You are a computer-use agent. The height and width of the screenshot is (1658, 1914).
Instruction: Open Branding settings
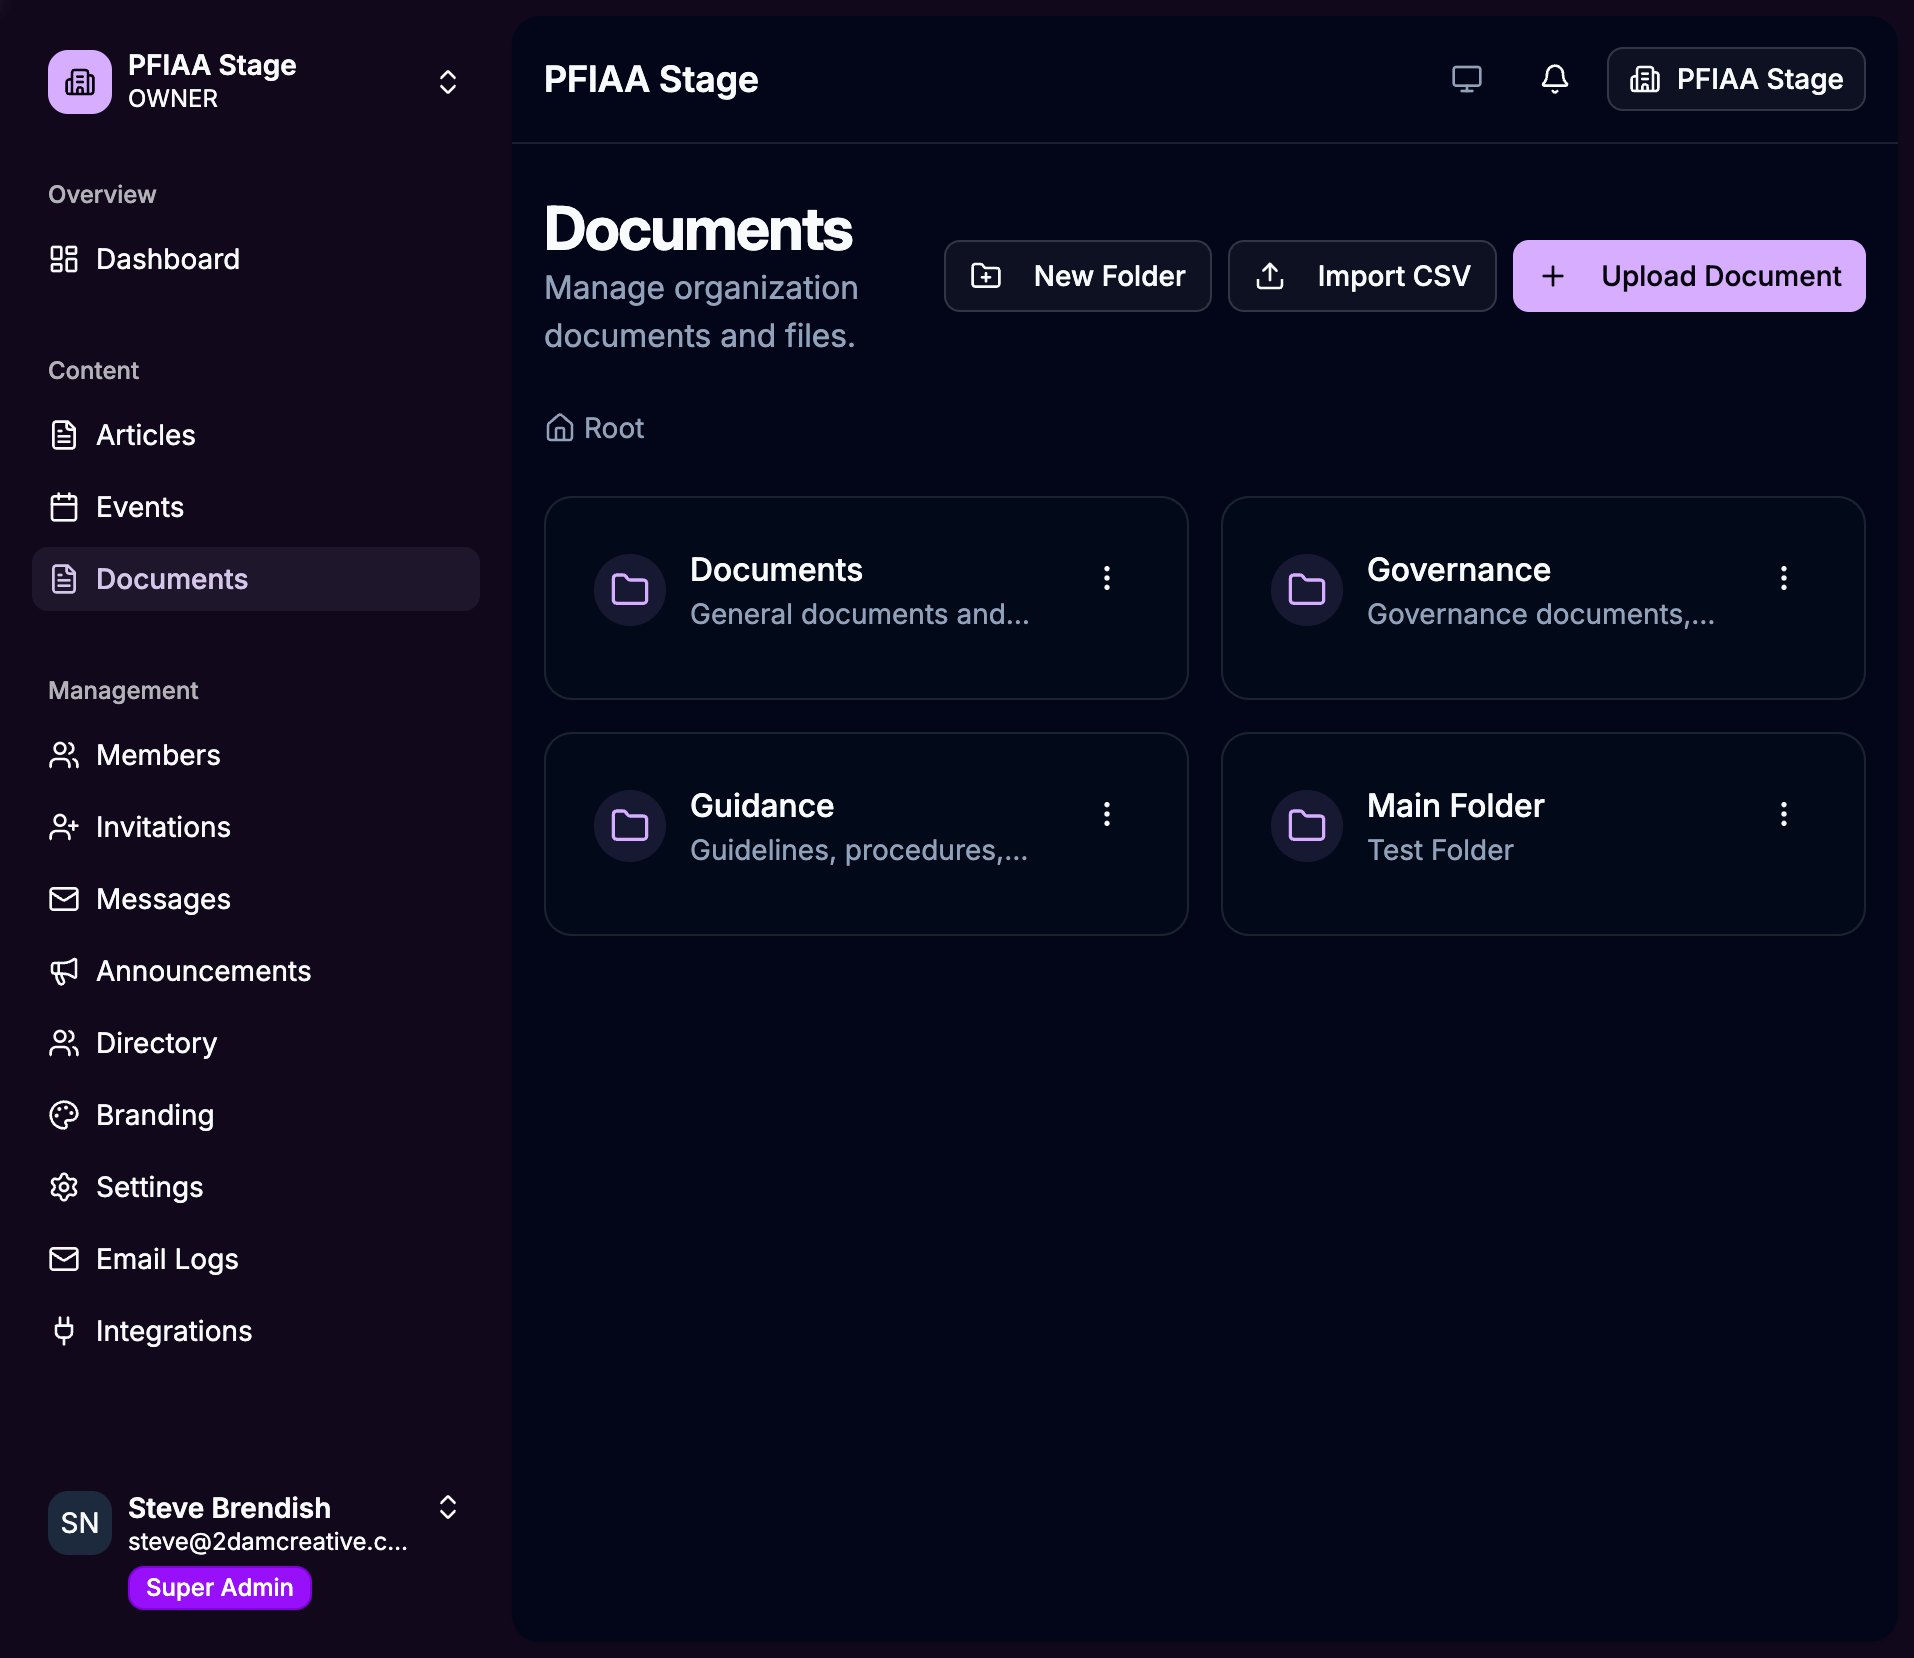256,1115
